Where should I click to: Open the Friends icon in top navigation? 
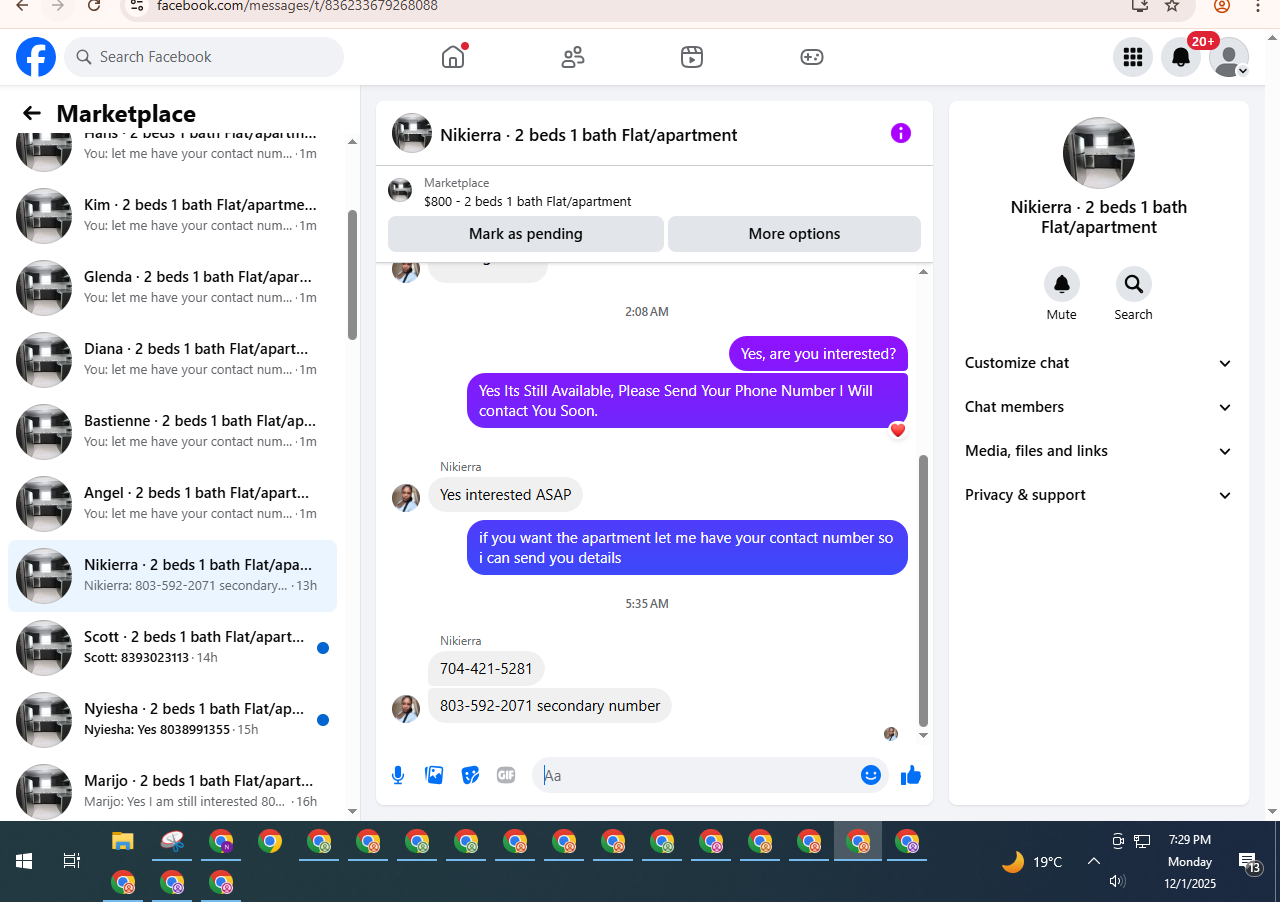pos(573,57)
